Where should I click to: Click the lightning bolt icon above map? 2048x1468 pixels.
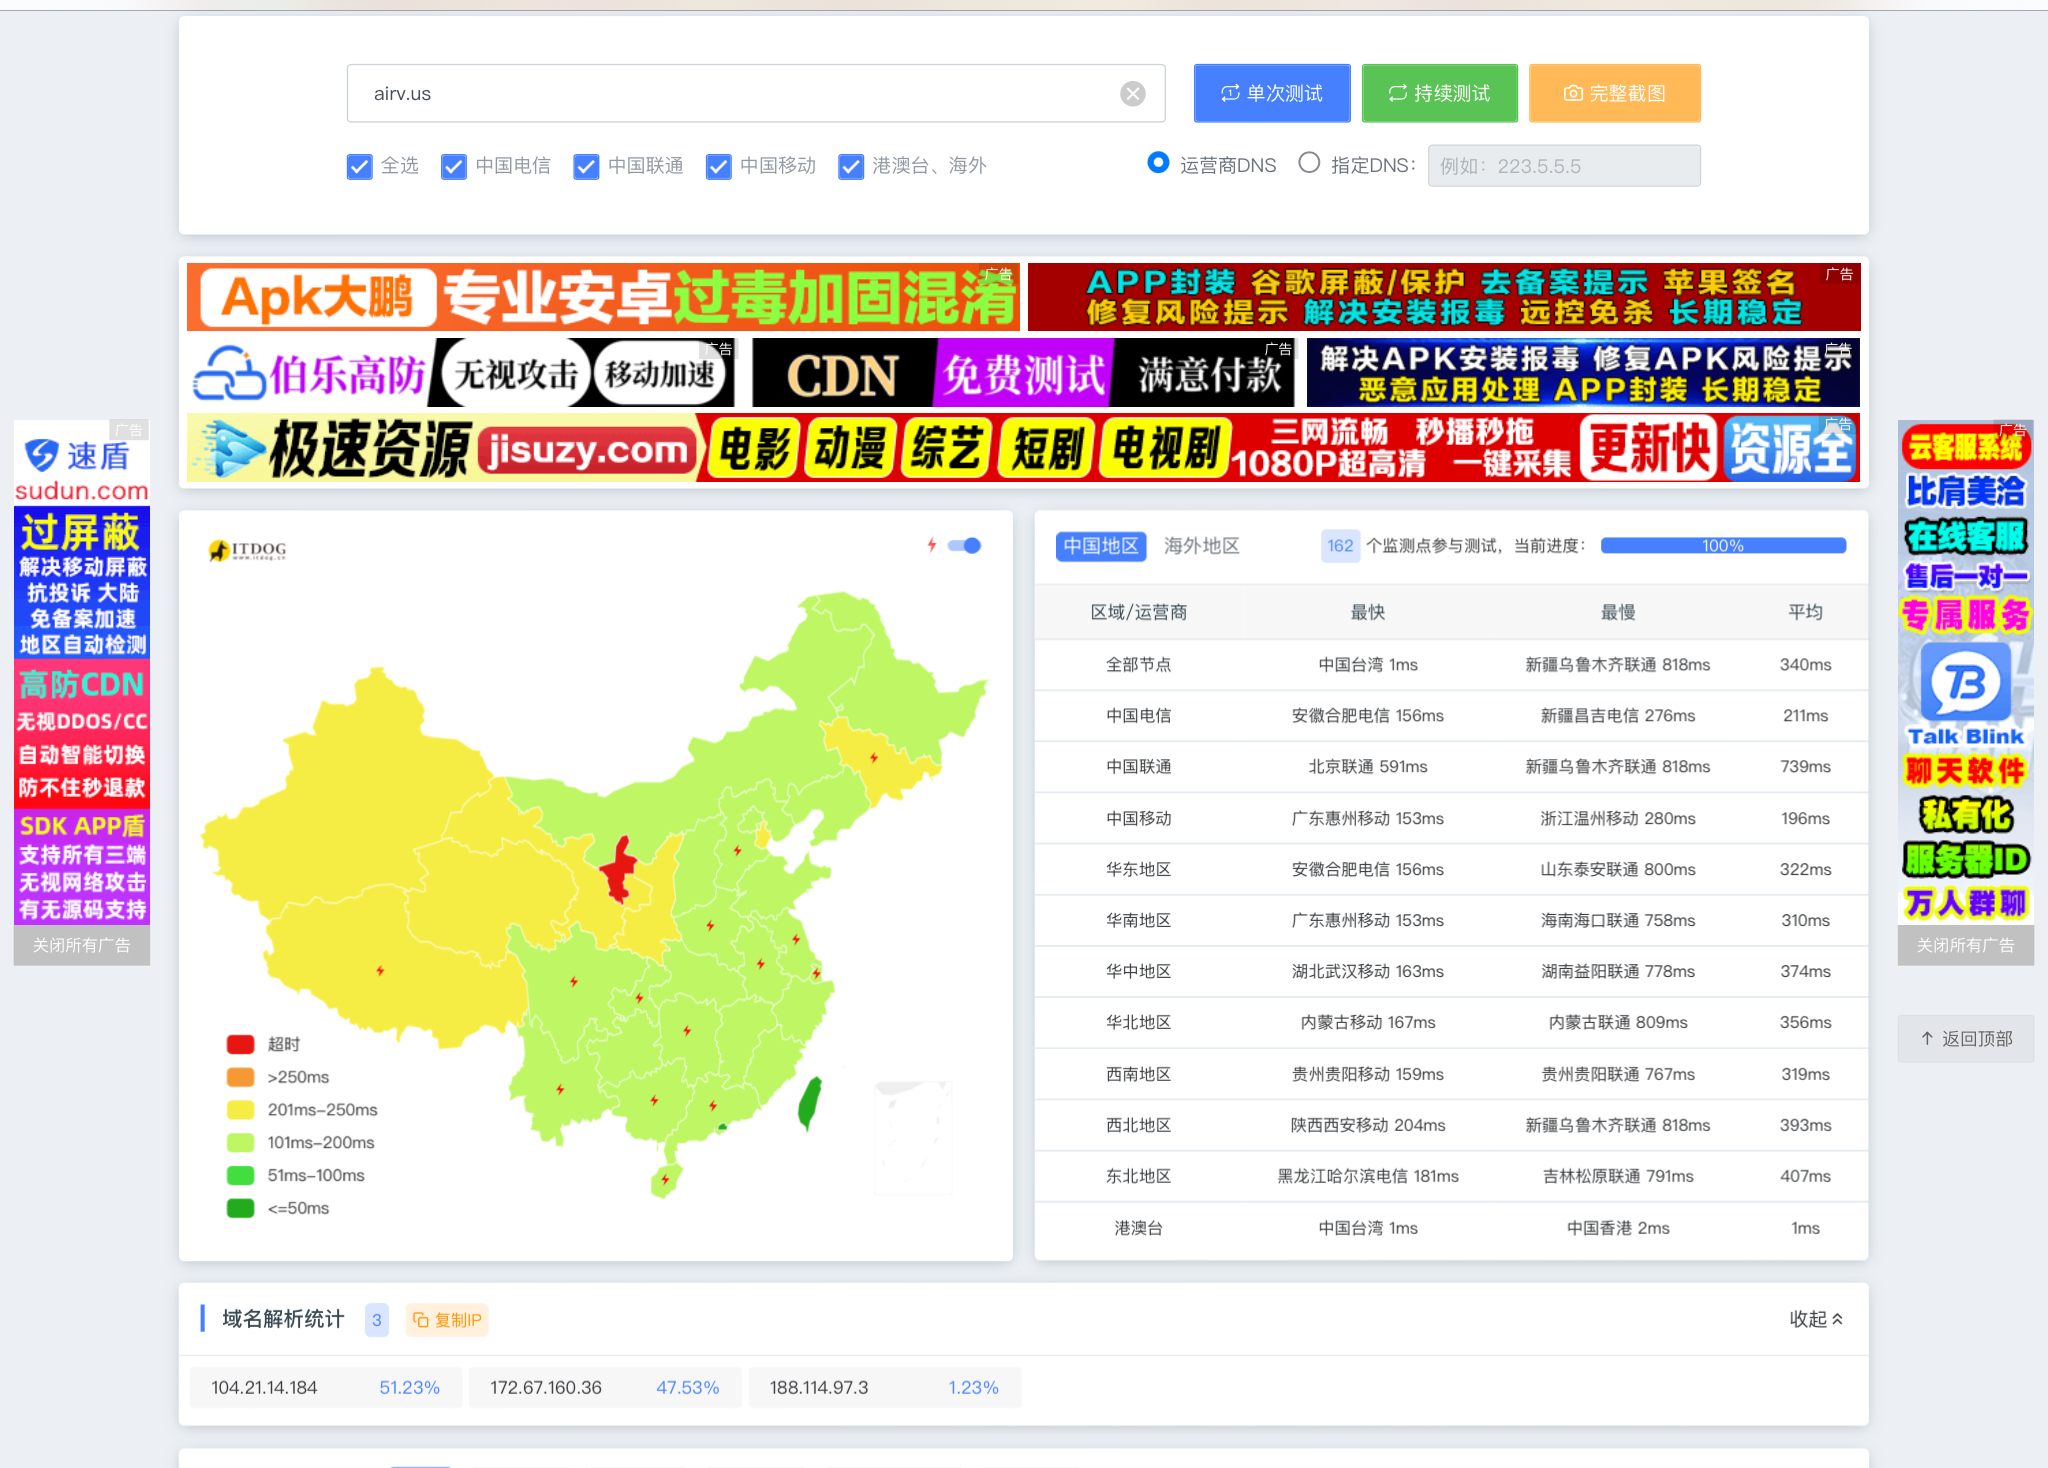tap(931, 545)
